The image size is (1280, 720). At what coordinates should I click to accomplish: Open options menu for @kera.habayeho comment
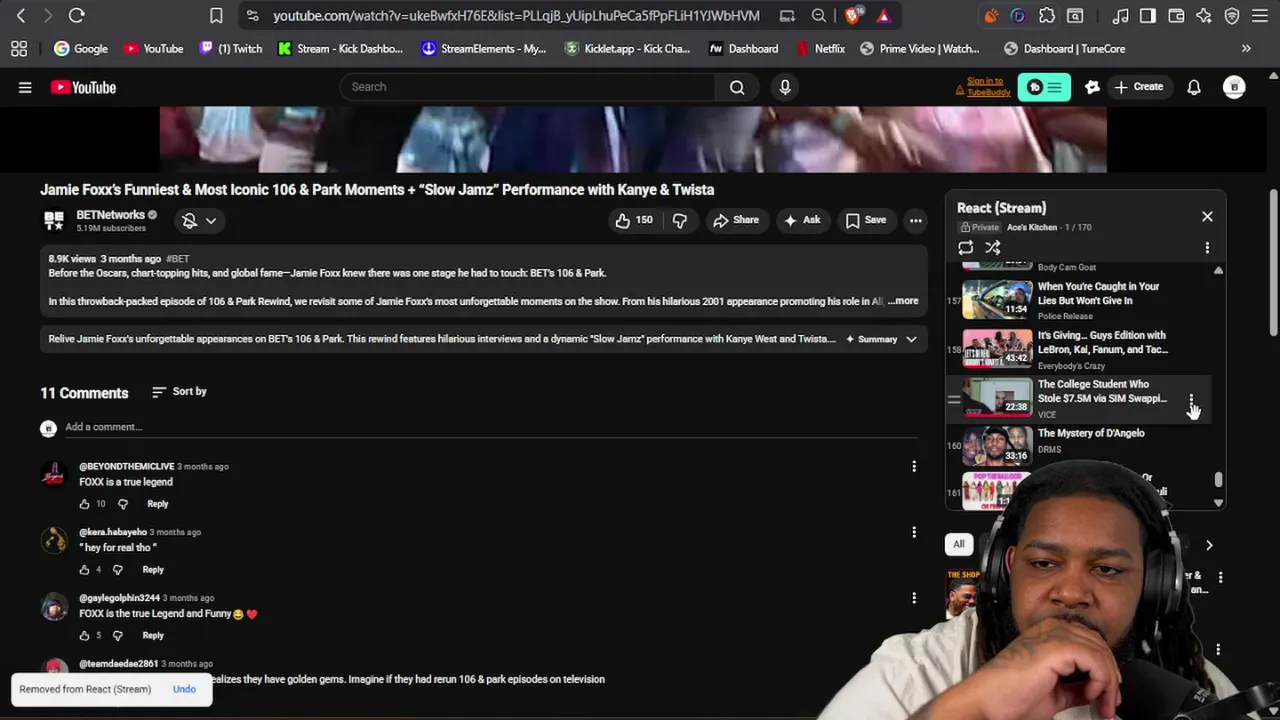(913, 532)
